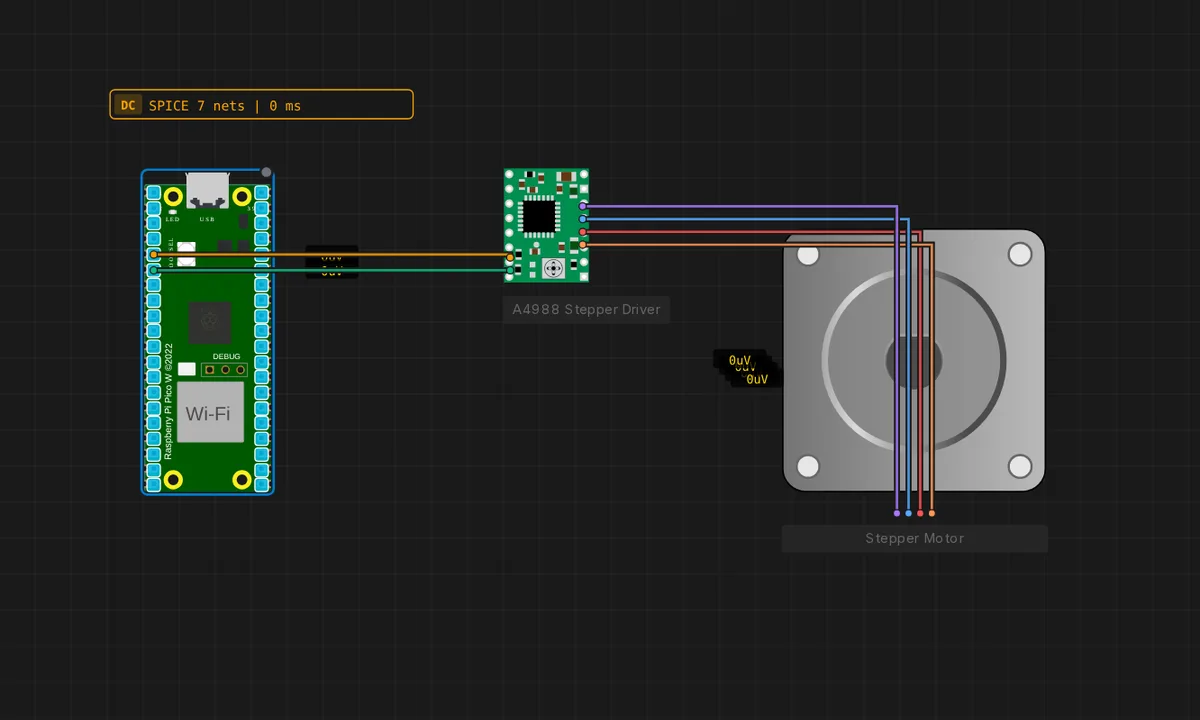Click the bottom-right mounting hole of the stepper motor
Screen dimensions: 1200x720
tap(1020, 466)
